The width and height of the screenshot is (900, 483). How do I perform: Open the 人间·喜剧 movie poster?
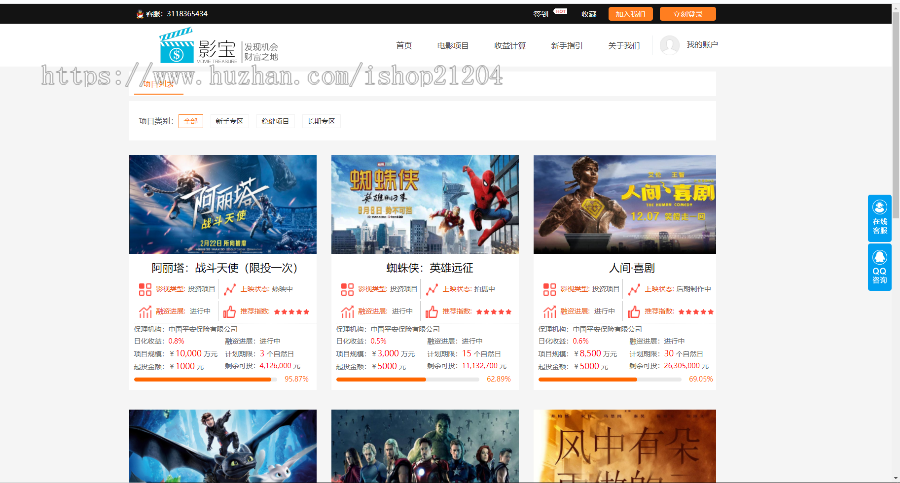624,204
